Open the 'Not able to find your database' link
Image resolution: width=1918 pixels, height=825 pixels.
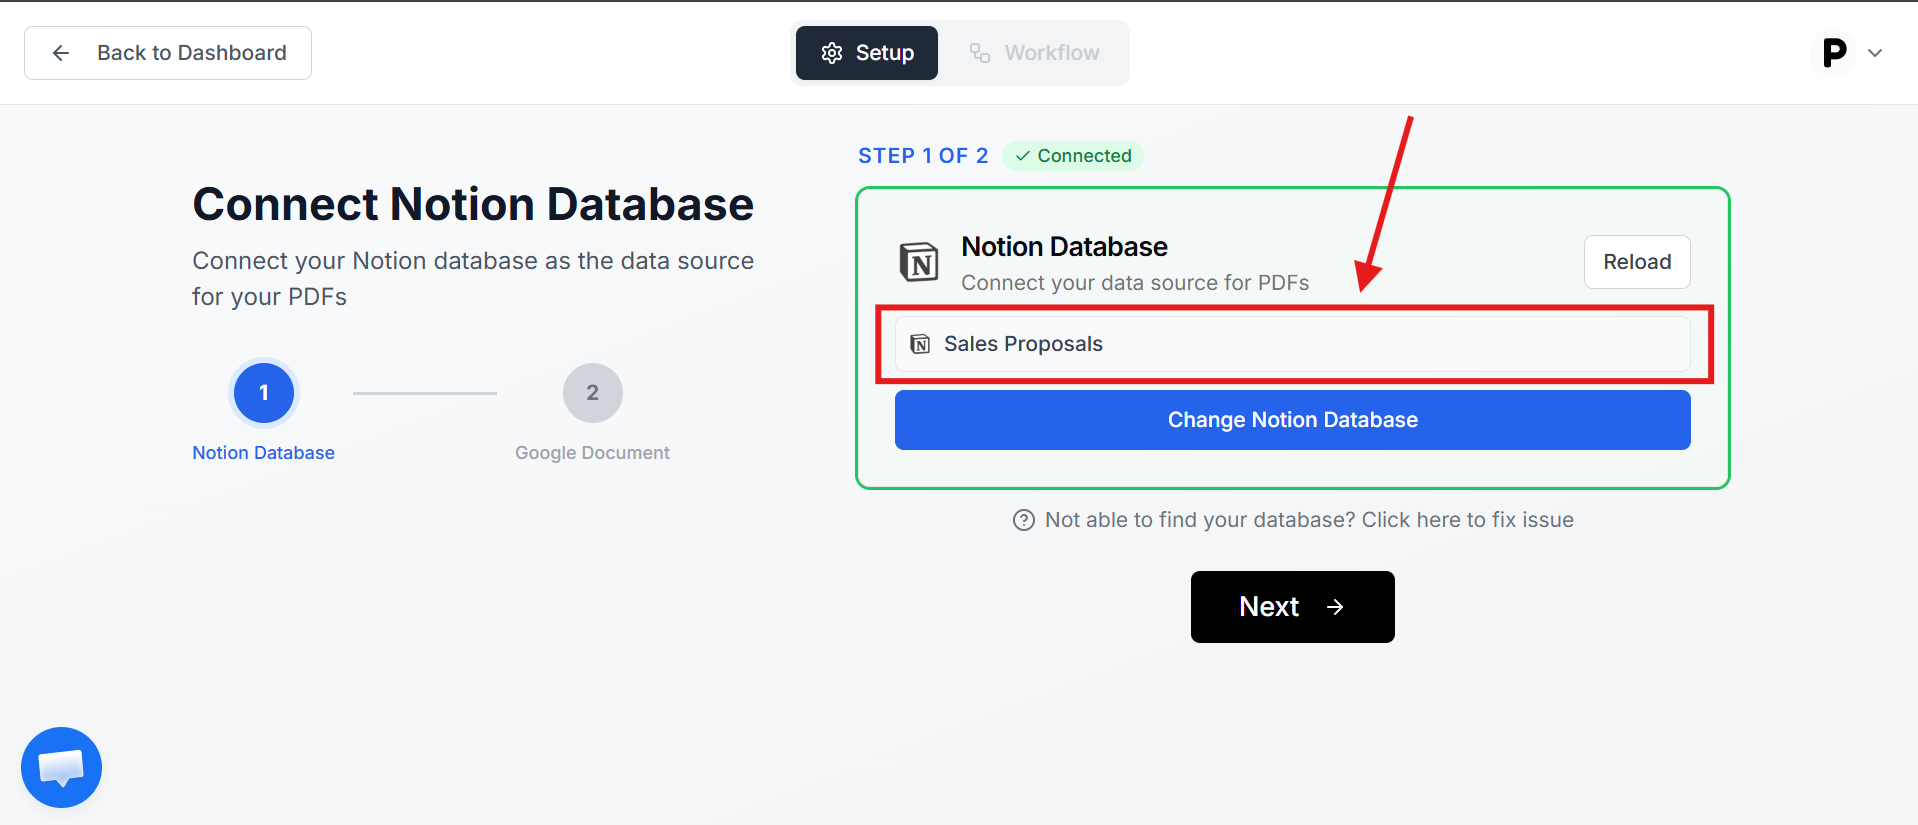click(1308, 520)
